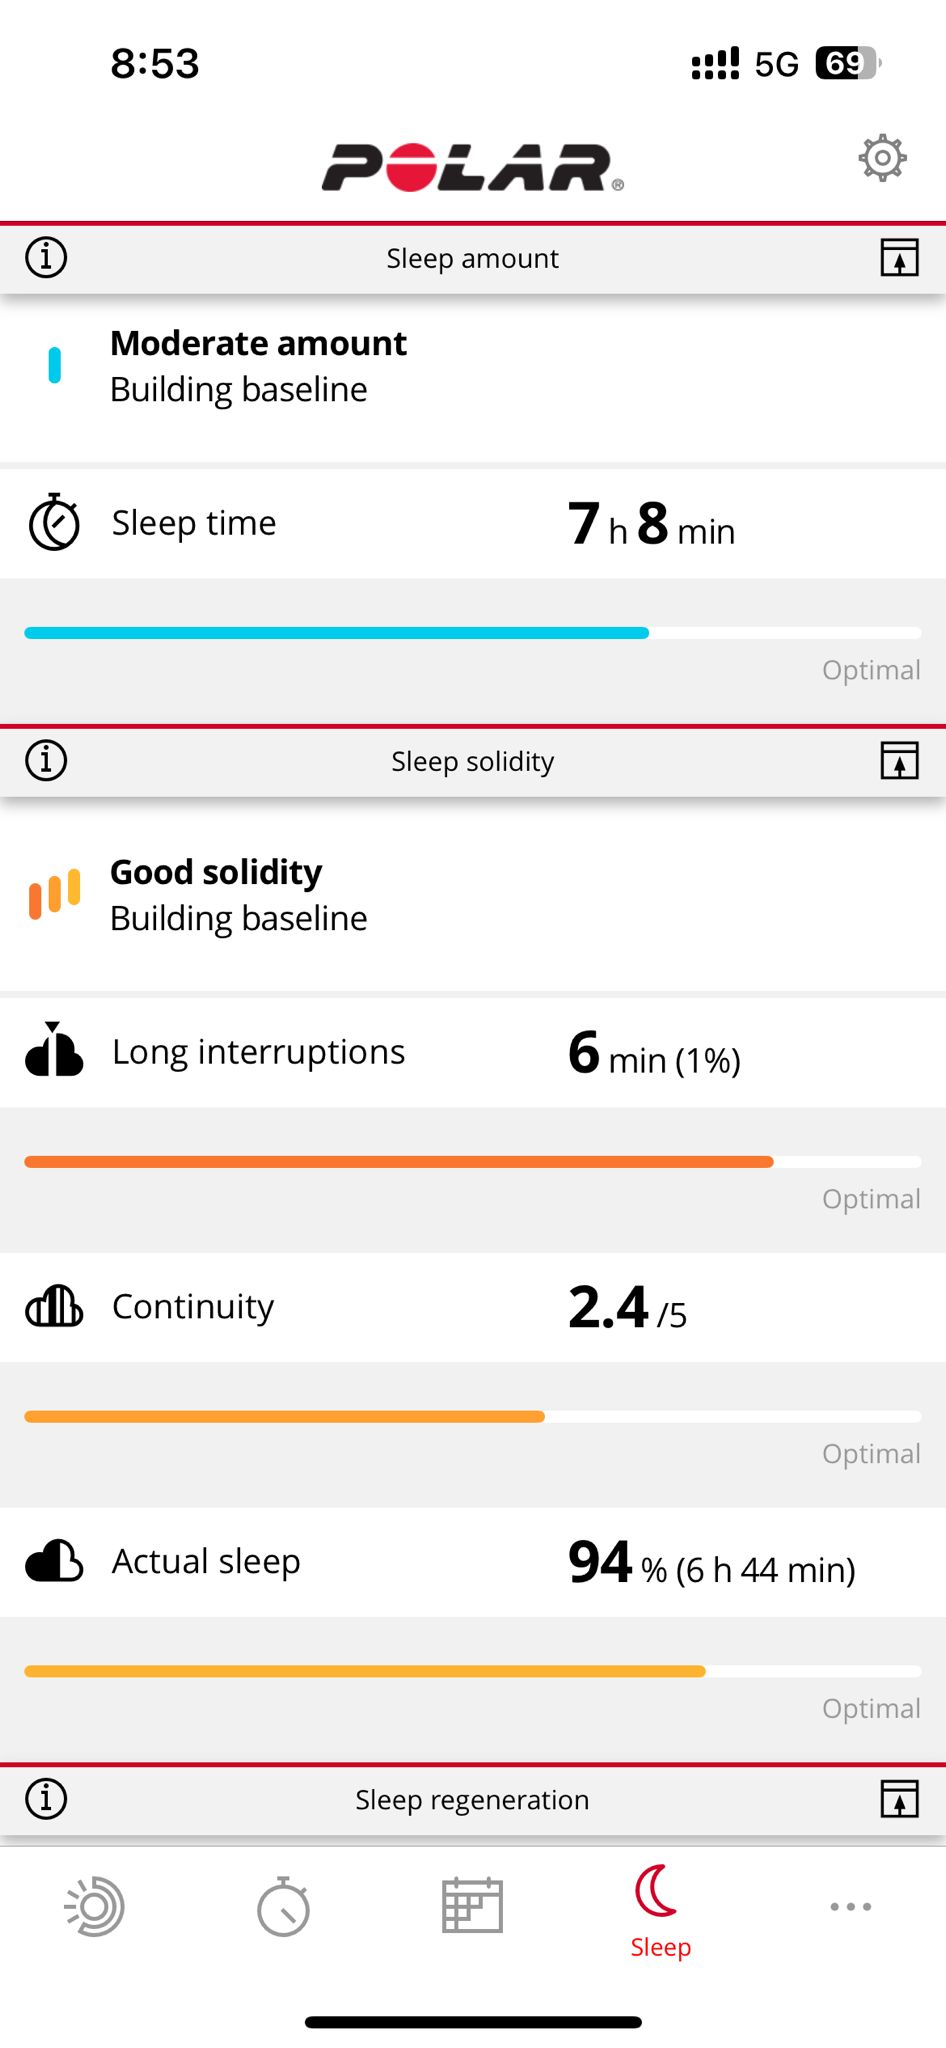Tap the Good solidity summary
Screen dimensions: 946x2048
click(x=238, y=895)
